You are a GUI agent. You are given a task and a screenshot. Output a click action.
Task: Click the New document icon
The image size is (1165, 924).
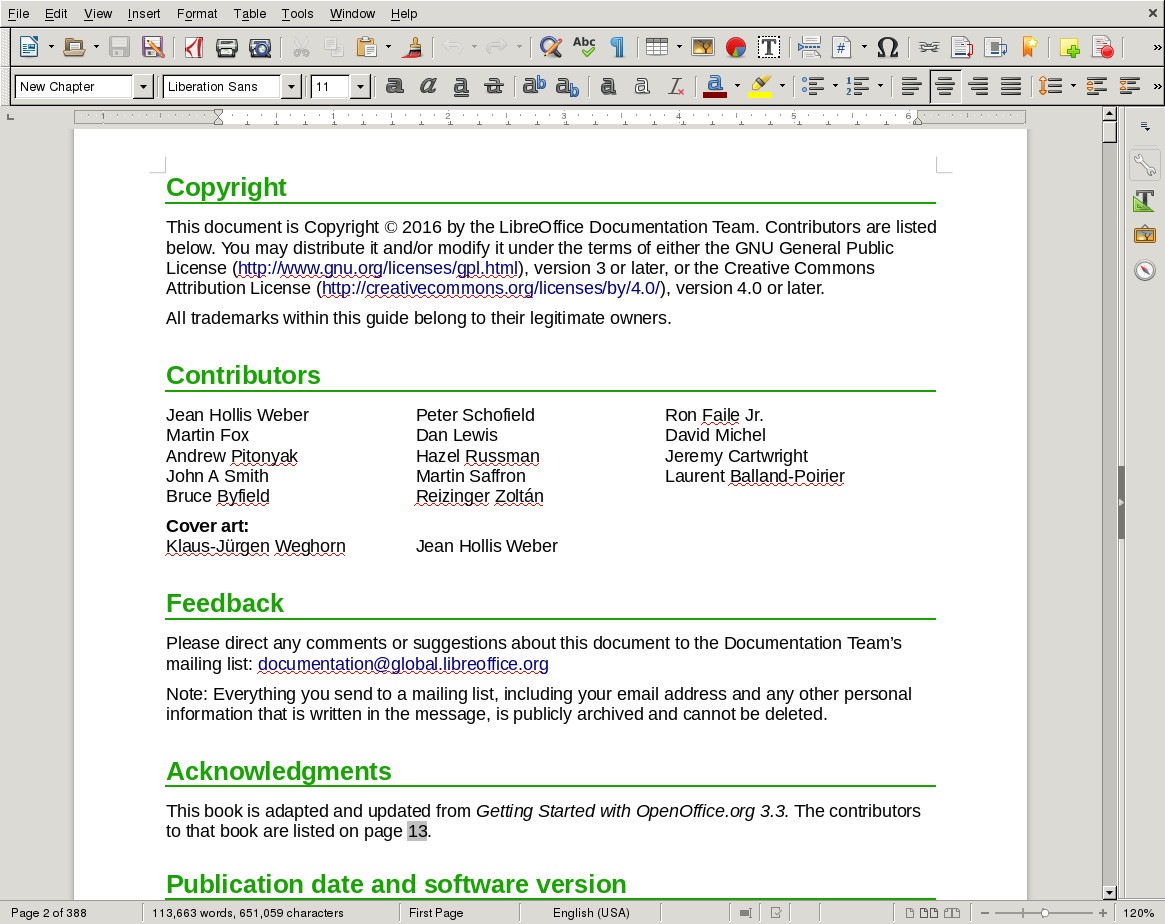(28, 47)
